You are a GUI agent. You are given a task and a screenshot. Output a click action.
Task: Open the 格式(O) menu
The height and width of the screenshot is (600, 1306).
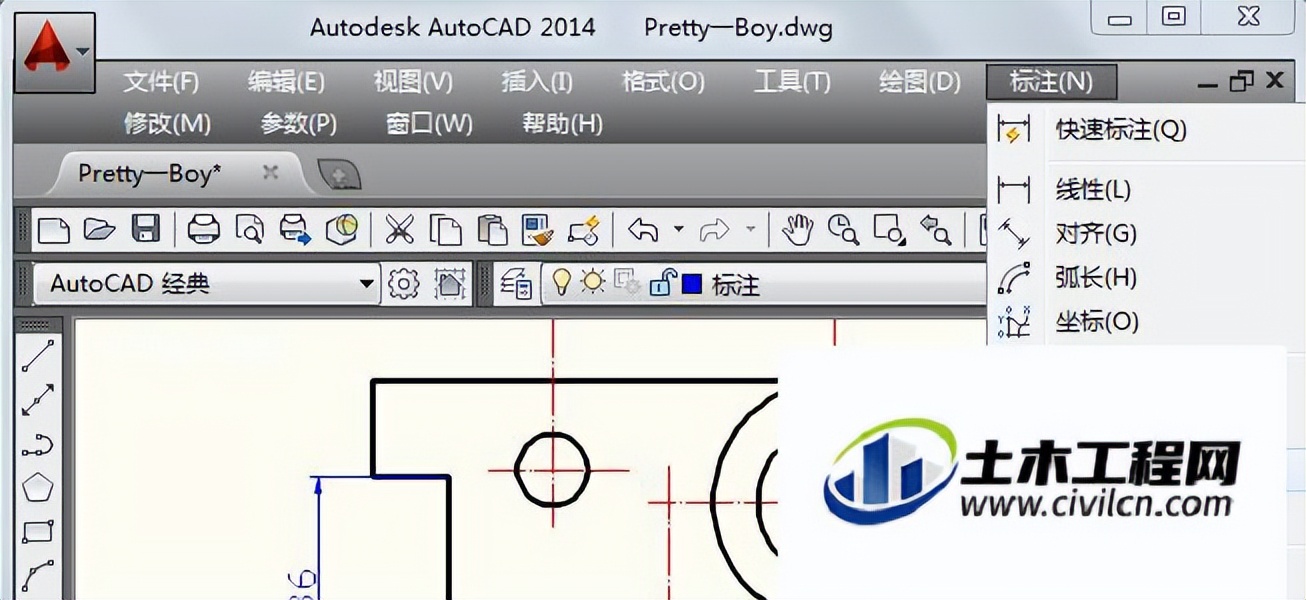click(x=663, y=82)
